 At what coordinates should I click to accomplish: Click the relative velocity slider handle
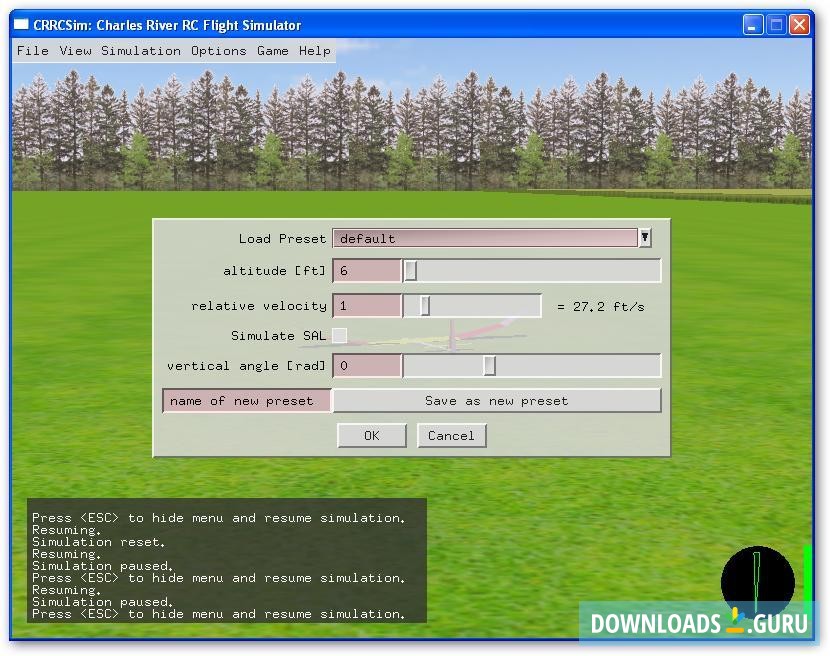pos(425,305)
